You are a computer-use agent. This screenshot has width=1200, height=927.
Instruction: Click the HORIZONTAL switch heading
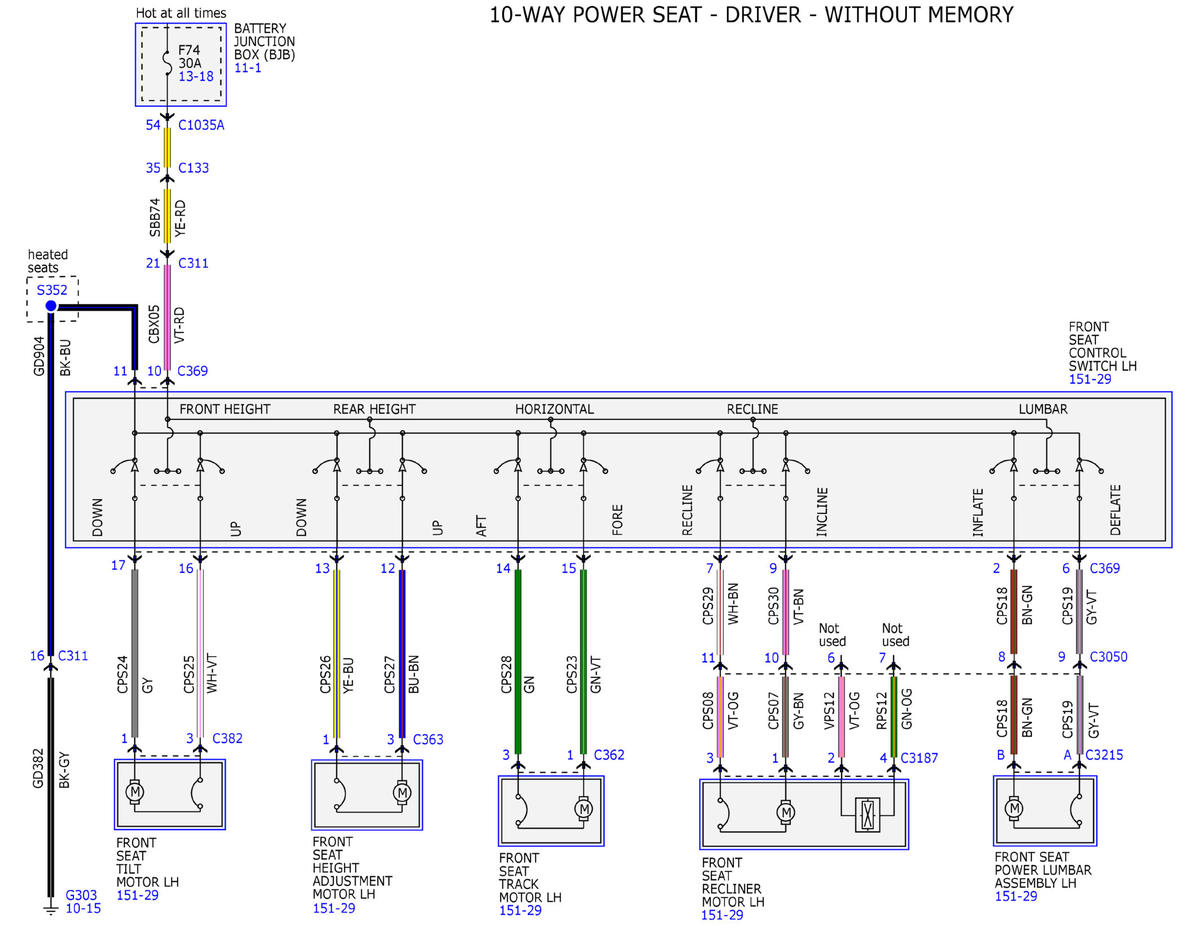coord(554,409)
